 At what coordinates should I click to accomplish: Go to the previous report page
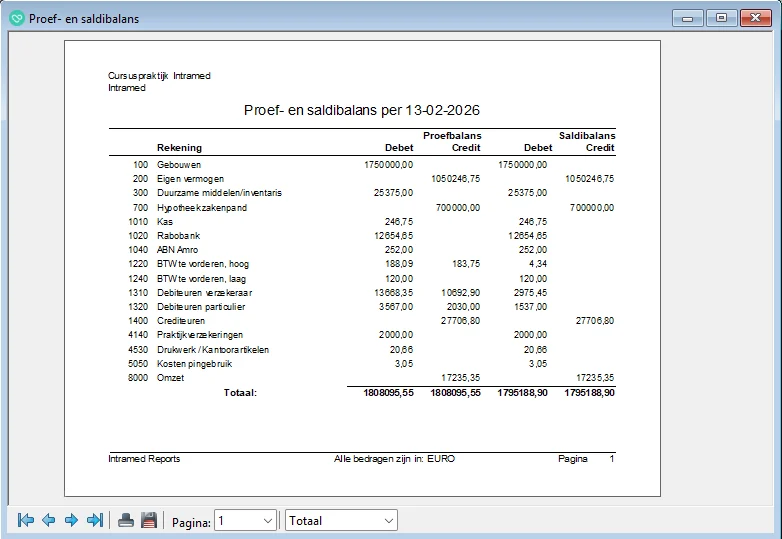tap(48, 520)
